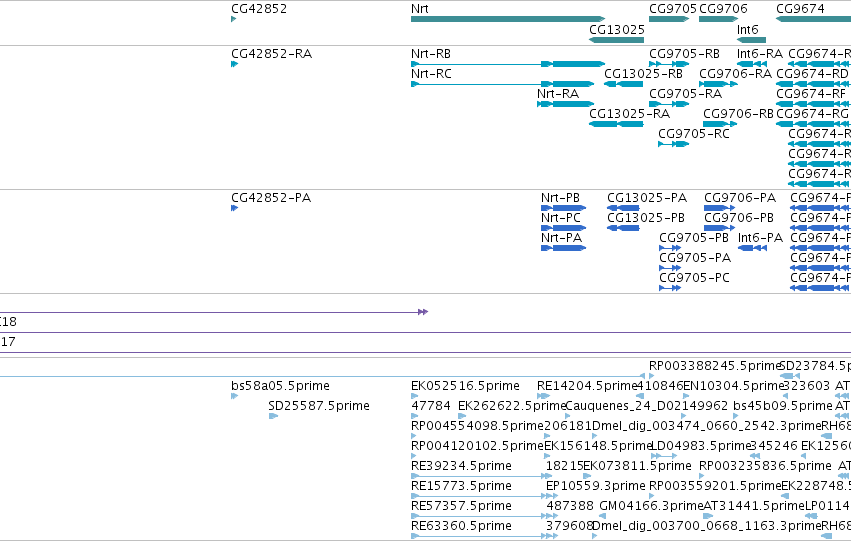Click the Int6-RA transcript label
Image resolution: width=851 pixels, height=541 pixels.
coord(760,54)
